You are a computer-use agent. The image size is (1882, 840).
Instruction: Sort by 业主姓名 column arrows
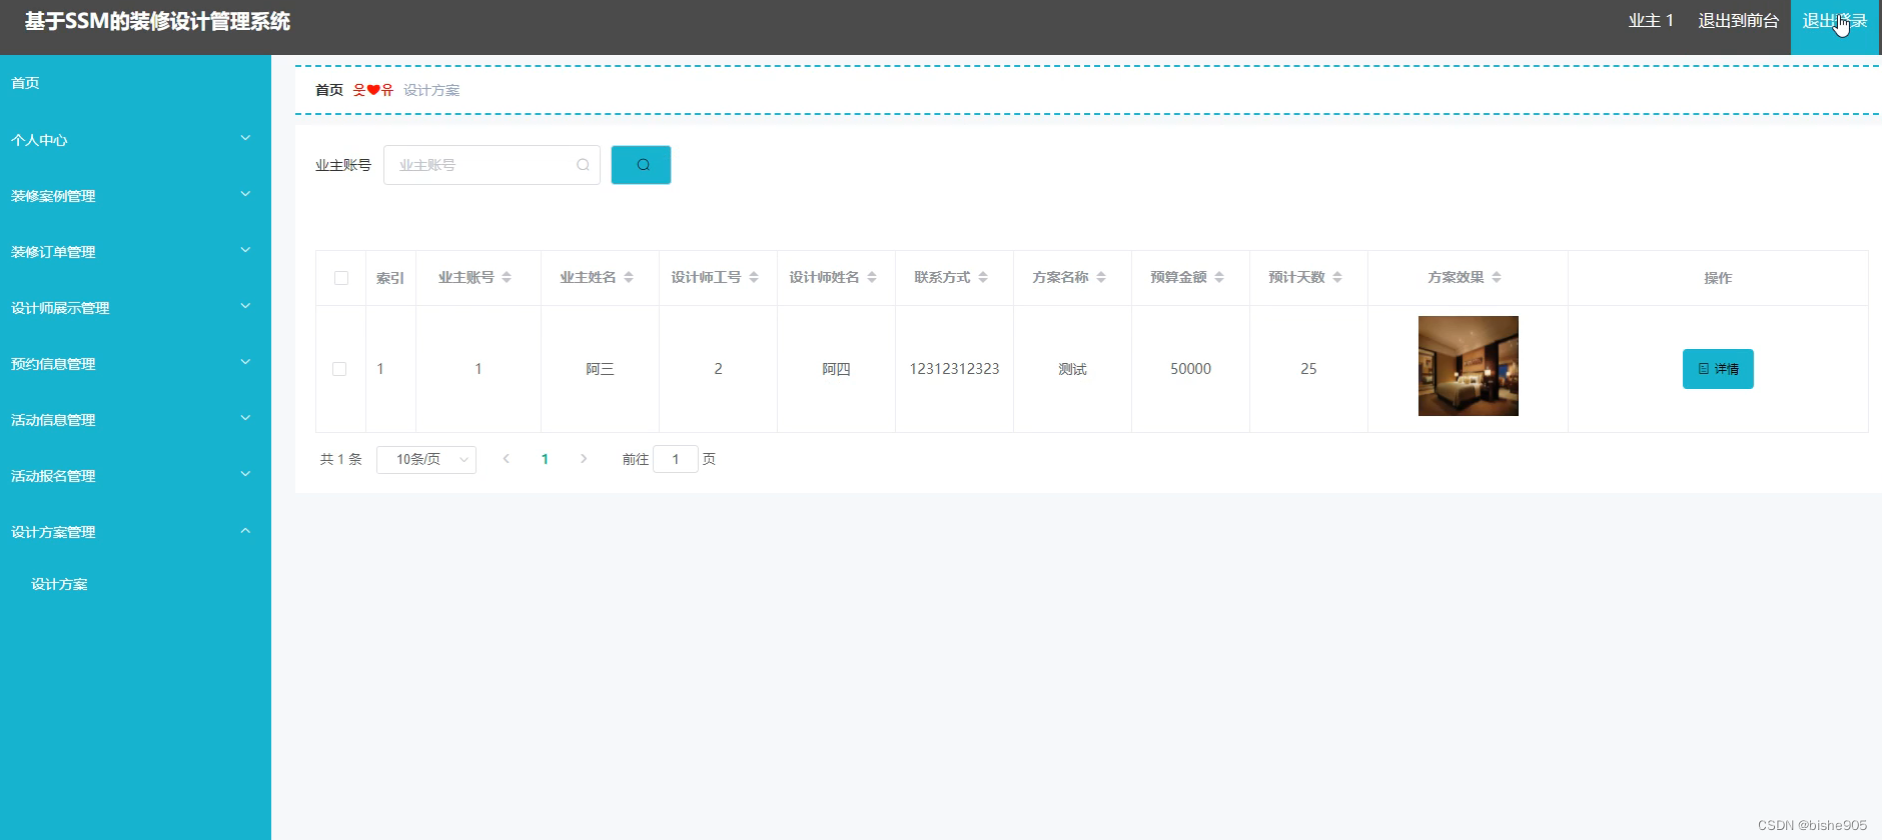pyautogui.click(x=629, y=277)
